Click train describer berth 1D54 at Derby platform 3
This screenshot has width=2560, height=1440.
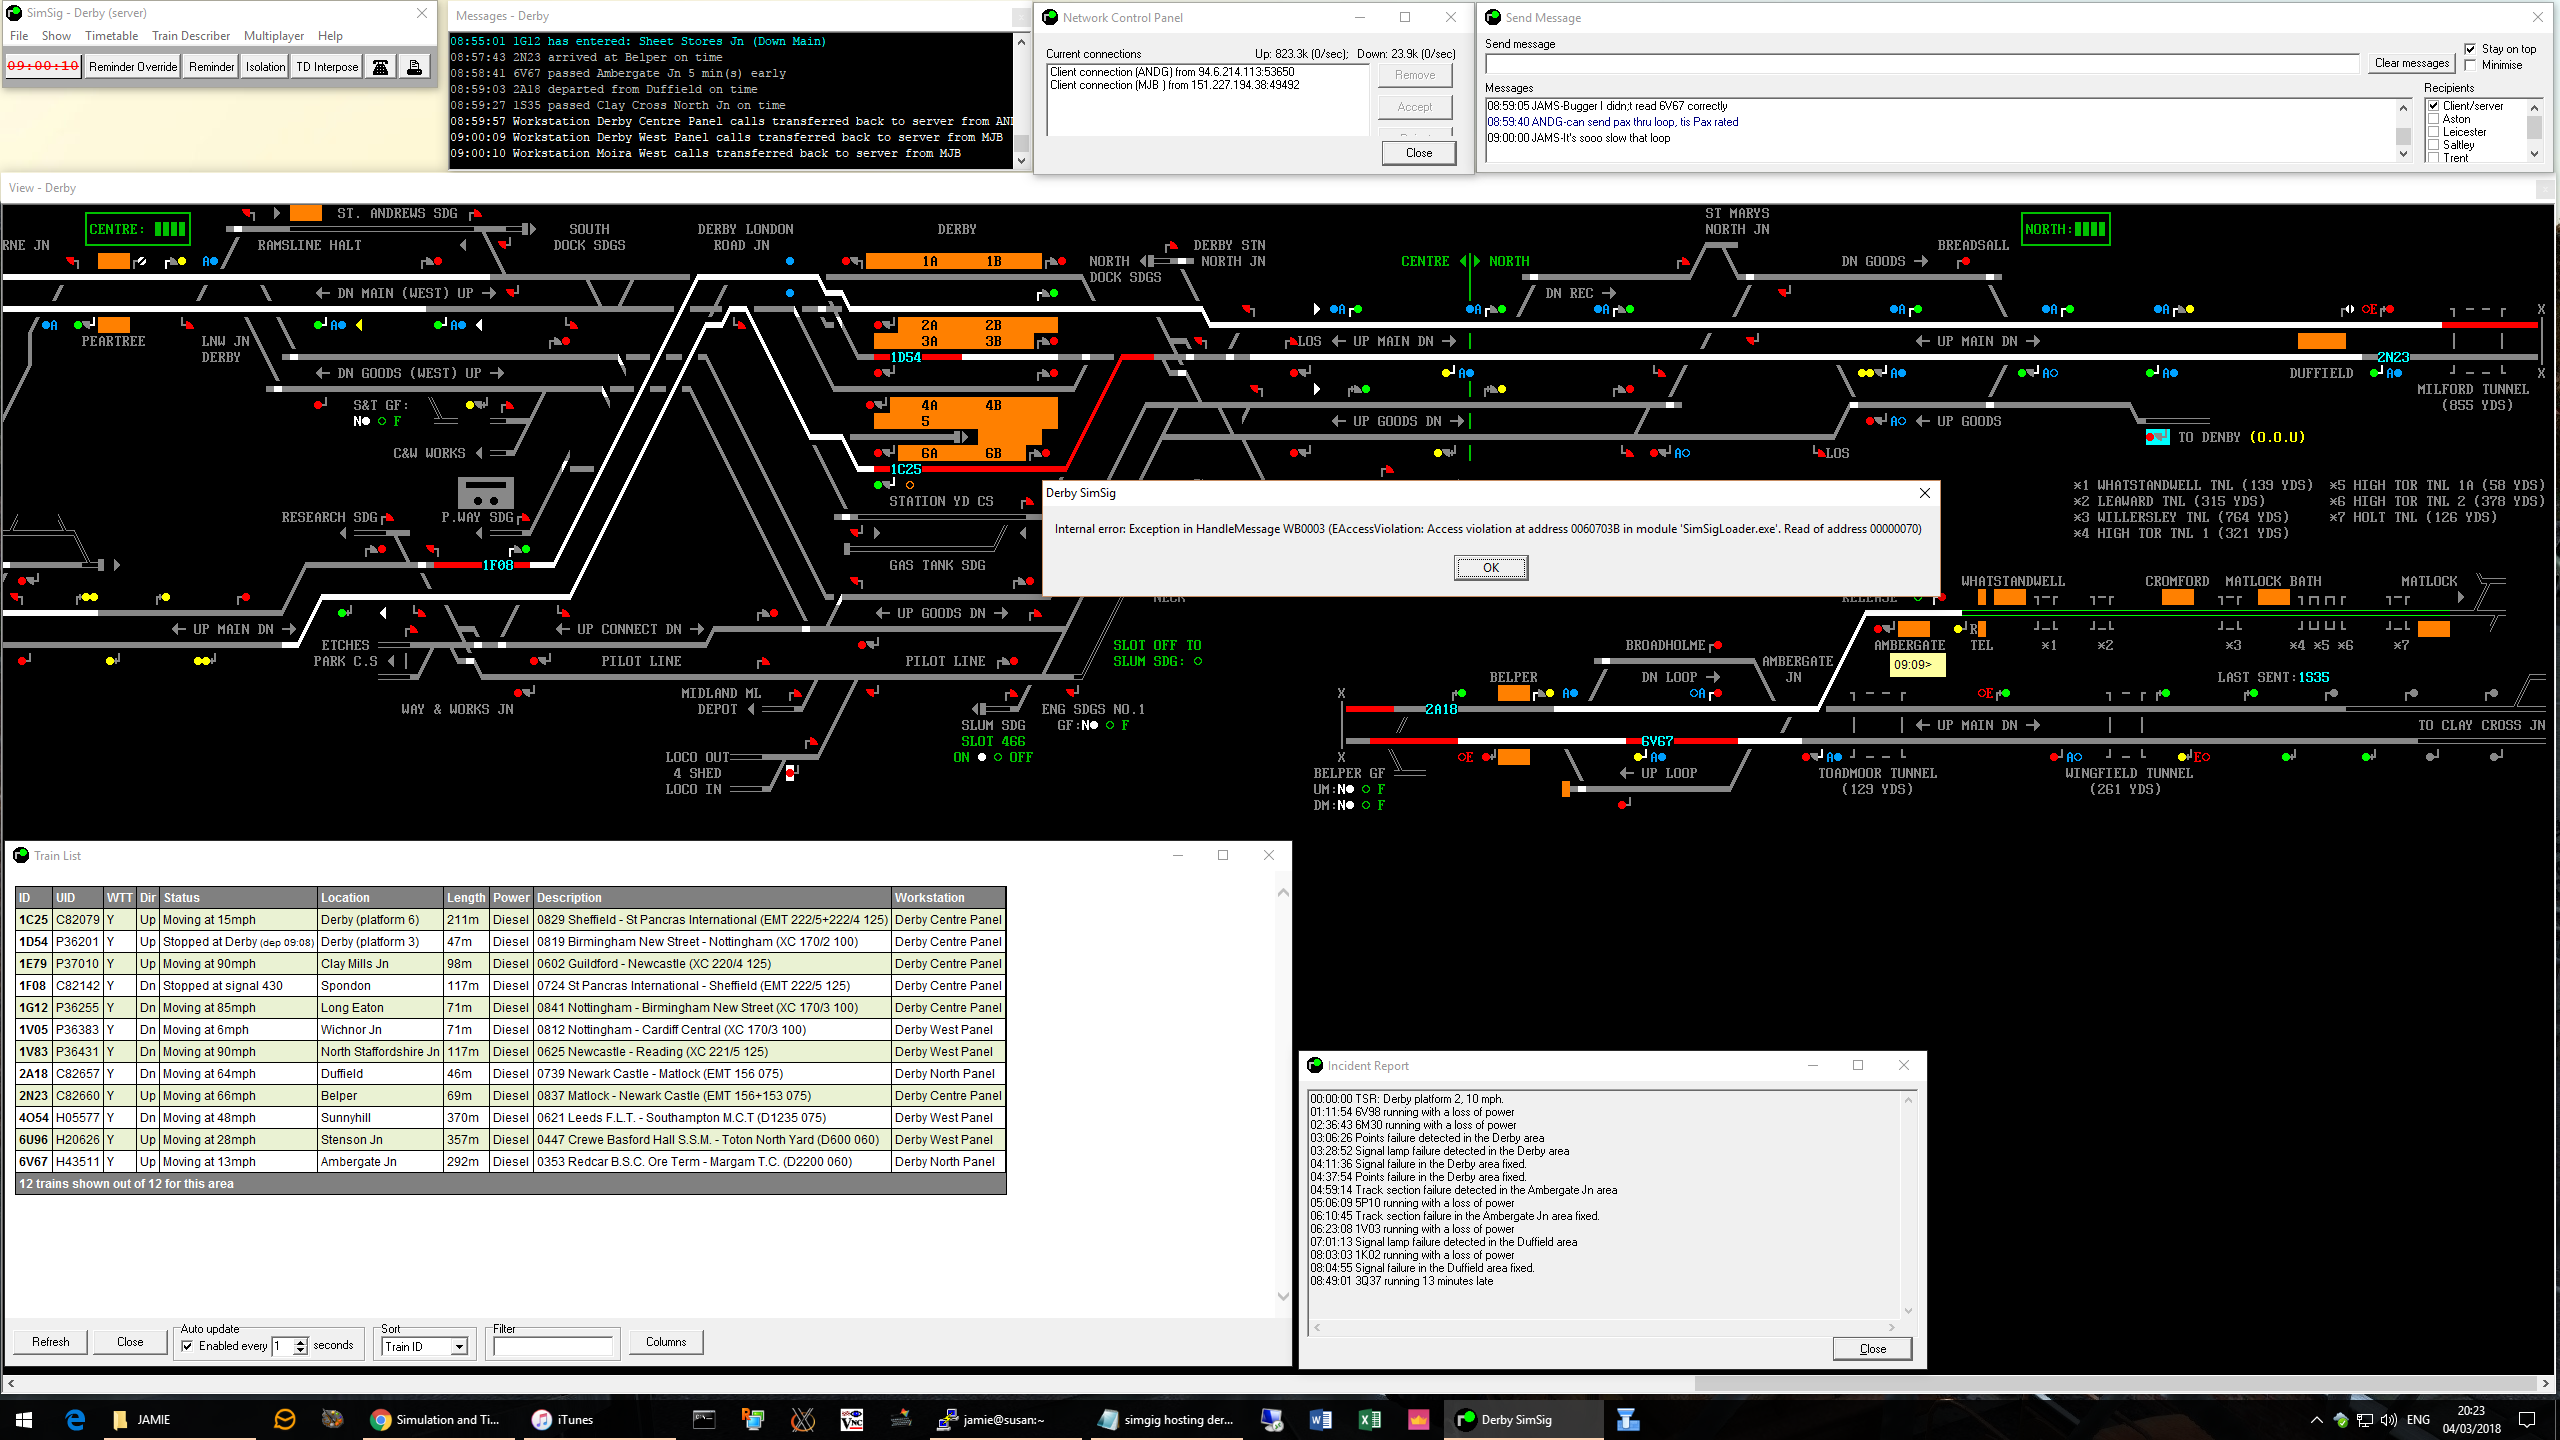tap(906, 357)
